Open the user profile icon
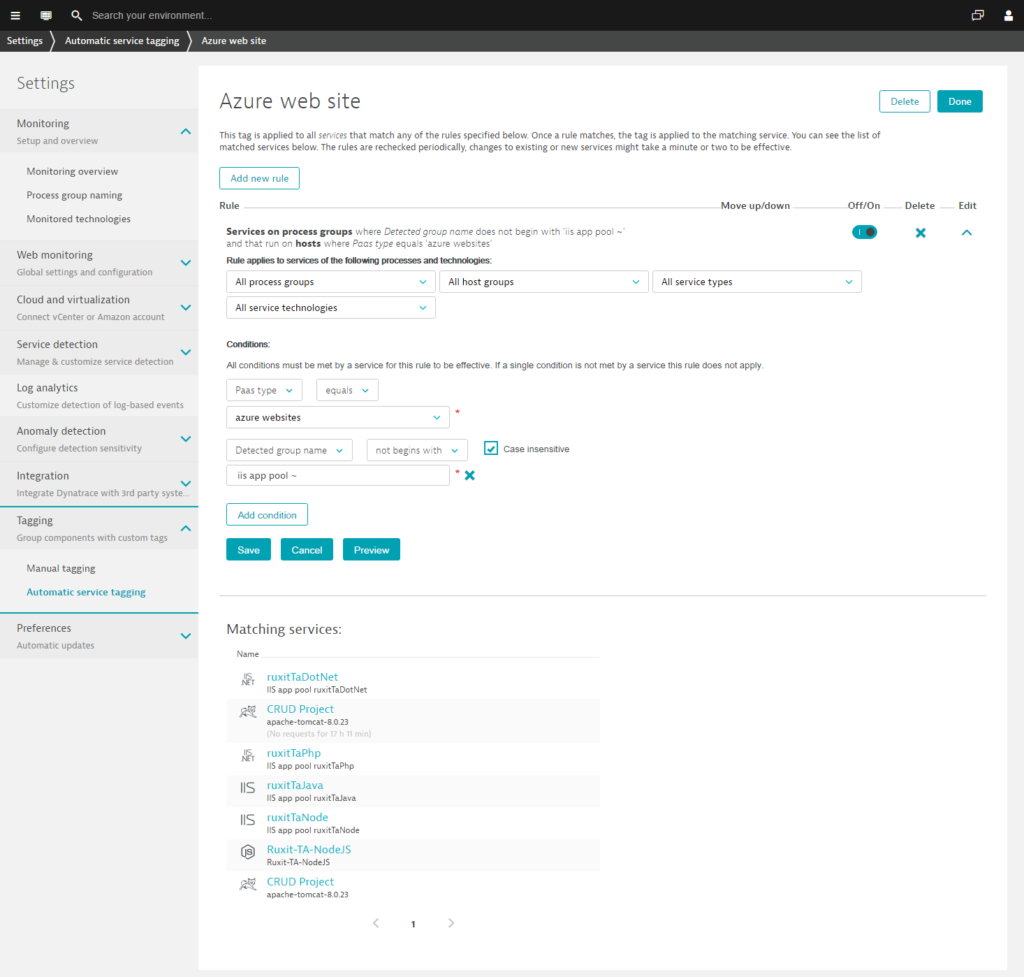 coord(1008,15)
